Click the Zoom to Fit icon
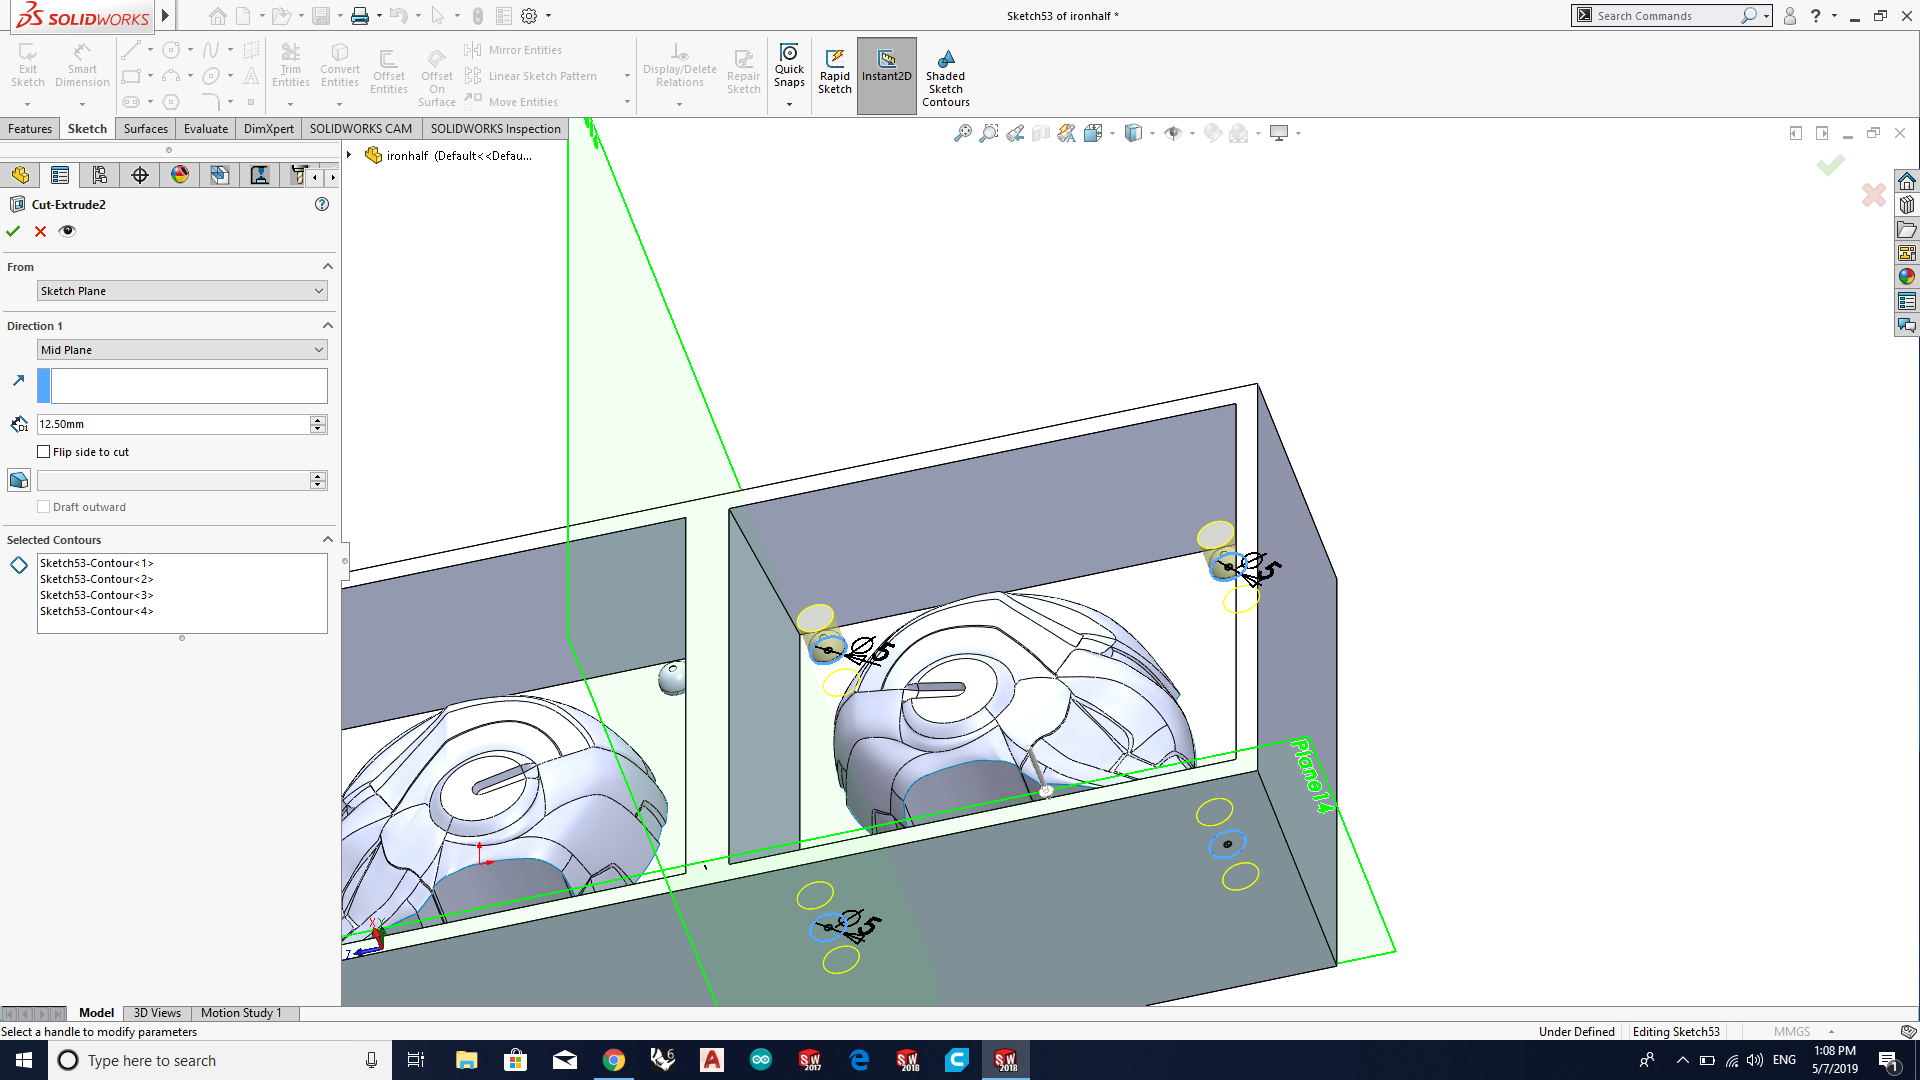This screenshot has height=1080, width=1920. pos(962,133)
